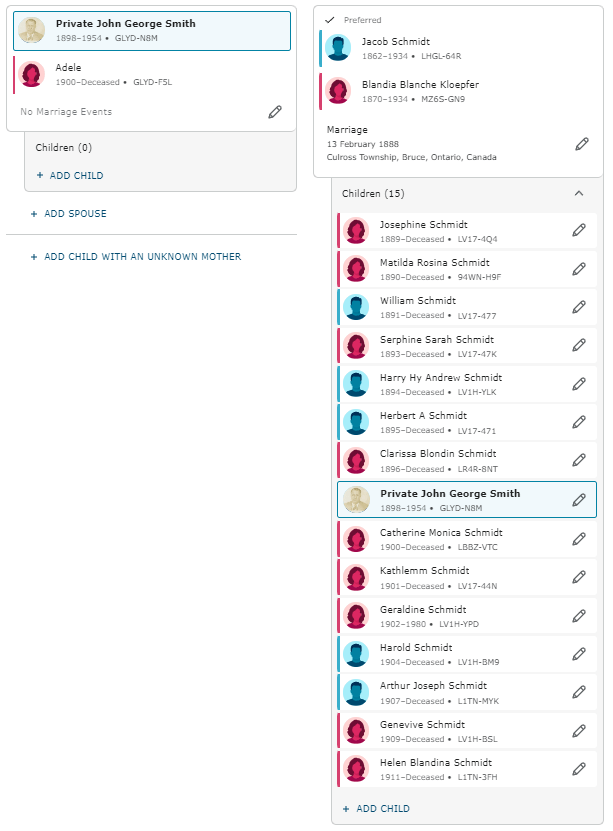This screenshot has width=613, height=831.
Task: Click pencil icon for Arthur Joseph Schmidt
Action: coord(578,692)
